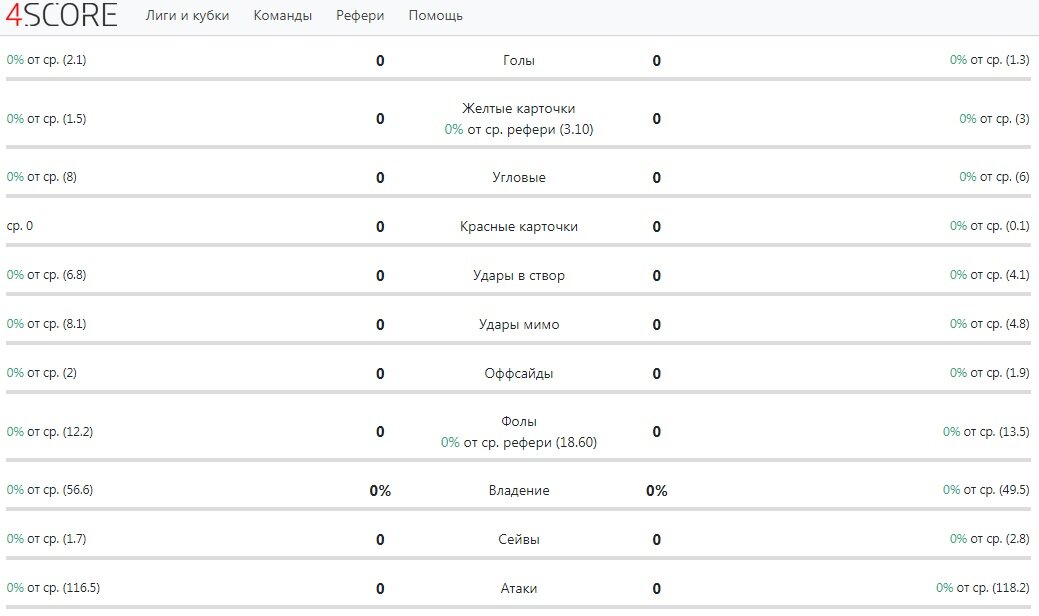The width and height of the screenshot is (1039, 616).
Task: Click right possession average (49.5)
Action: (986, 490)
